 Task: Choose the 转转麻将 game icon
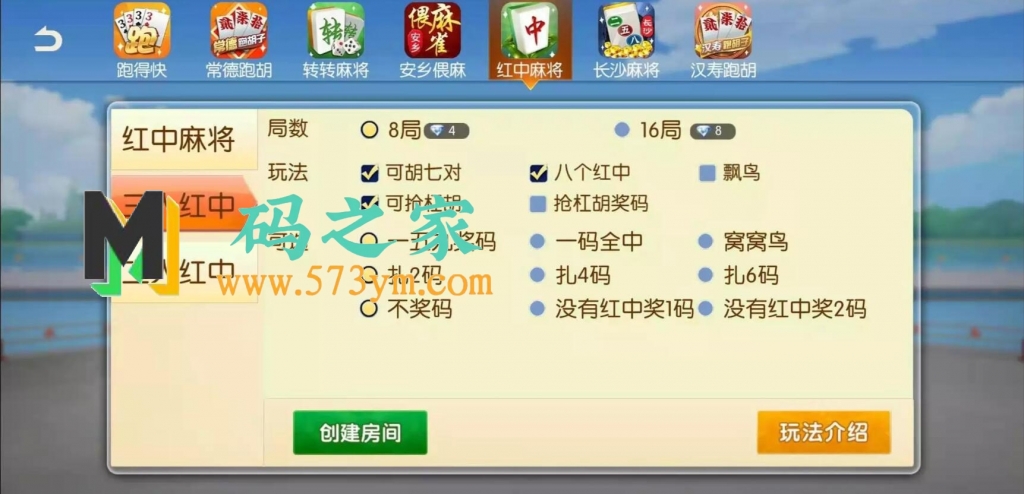pos(336,30)
